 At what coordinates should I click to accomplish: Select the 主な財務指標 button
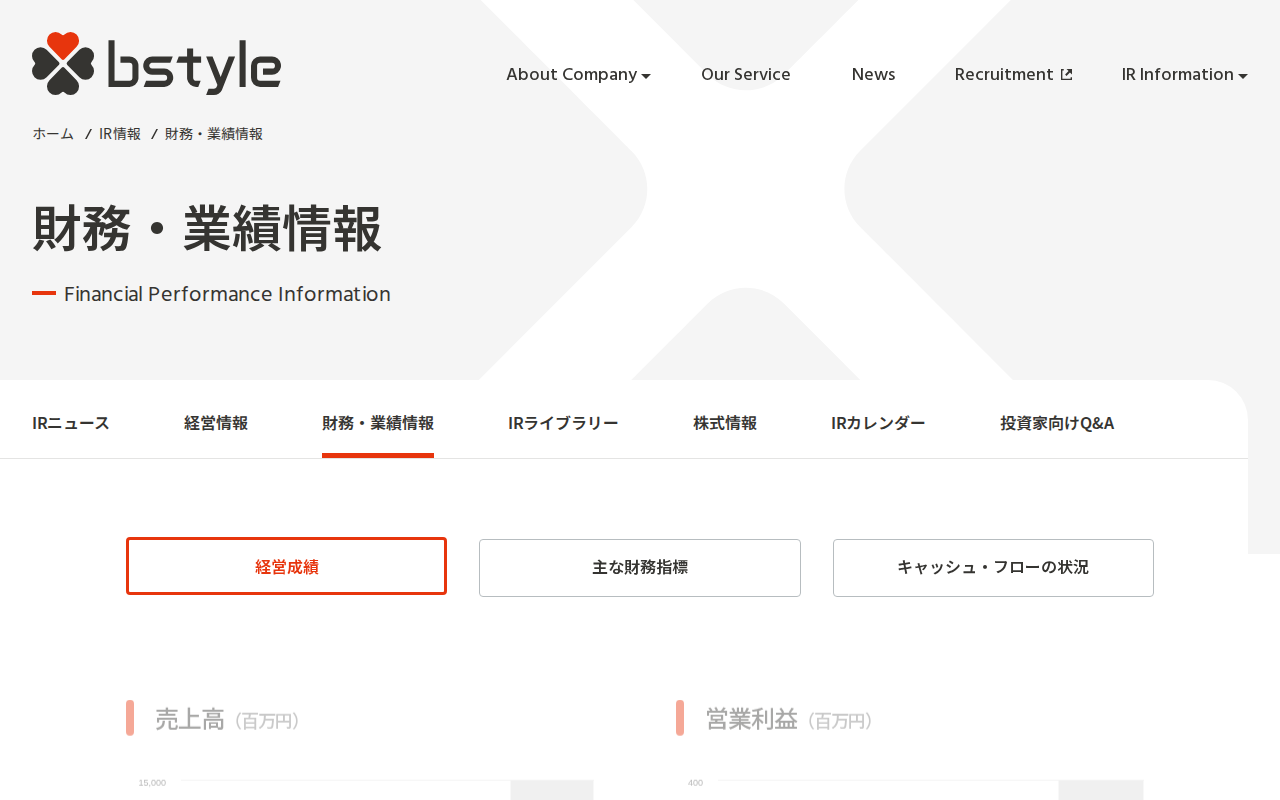(x=640, y=568)
